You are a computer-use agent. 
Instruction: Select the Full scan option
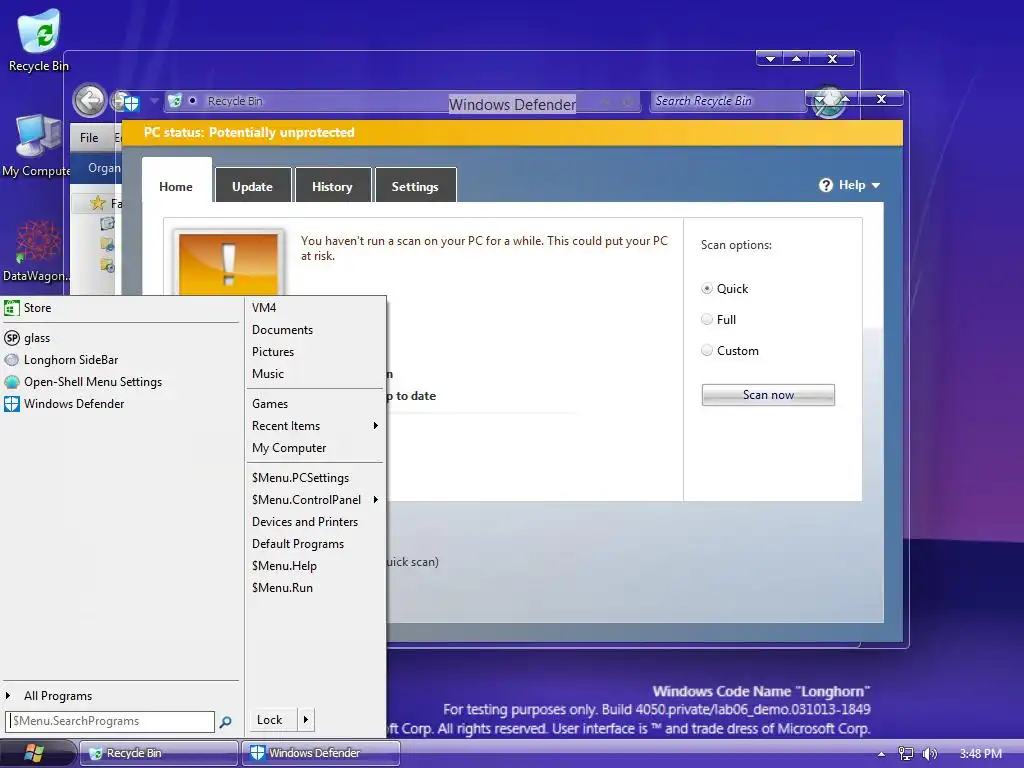(x=707, y=319)
